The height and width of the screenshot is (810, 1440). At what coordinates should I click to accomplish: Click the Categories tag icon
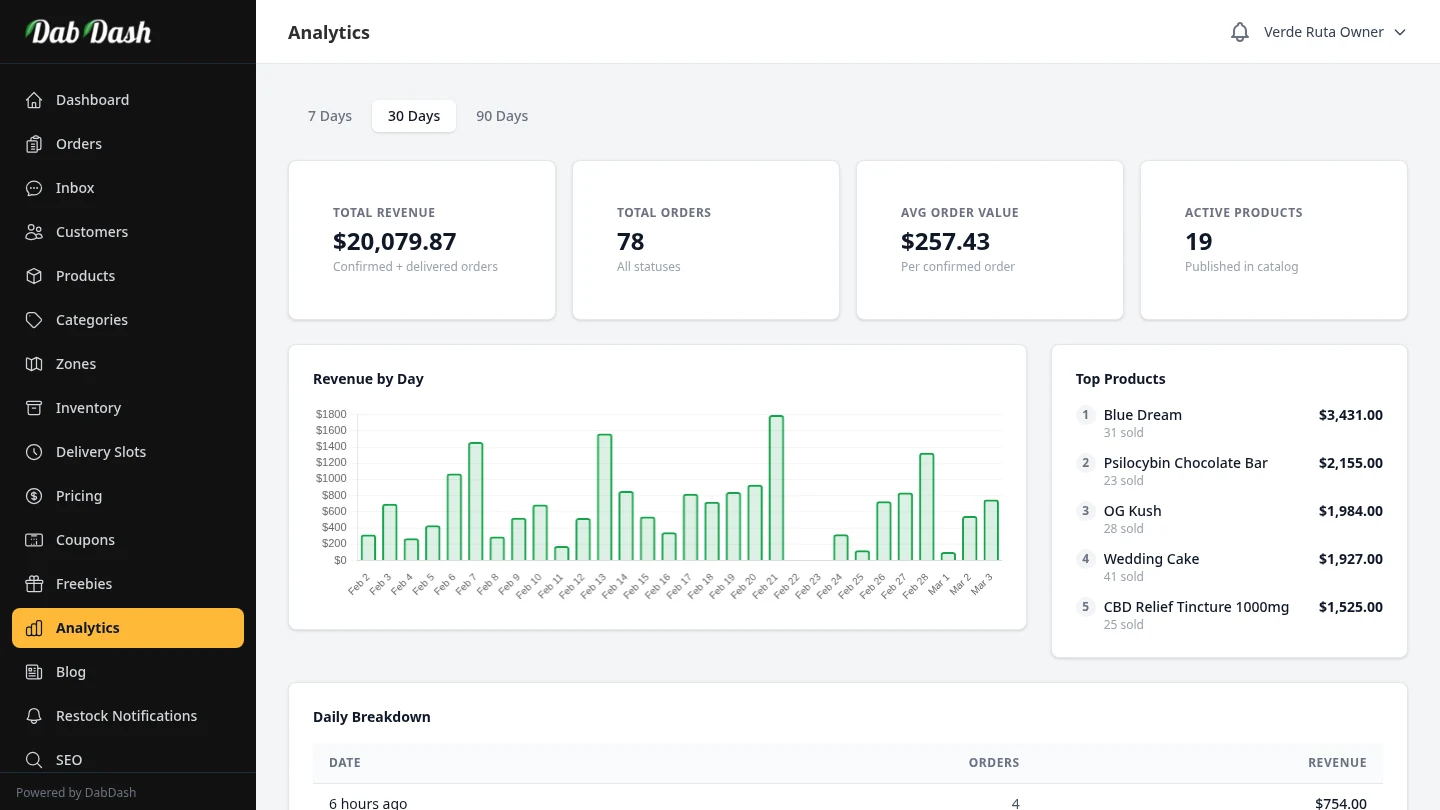pos(34,320)
